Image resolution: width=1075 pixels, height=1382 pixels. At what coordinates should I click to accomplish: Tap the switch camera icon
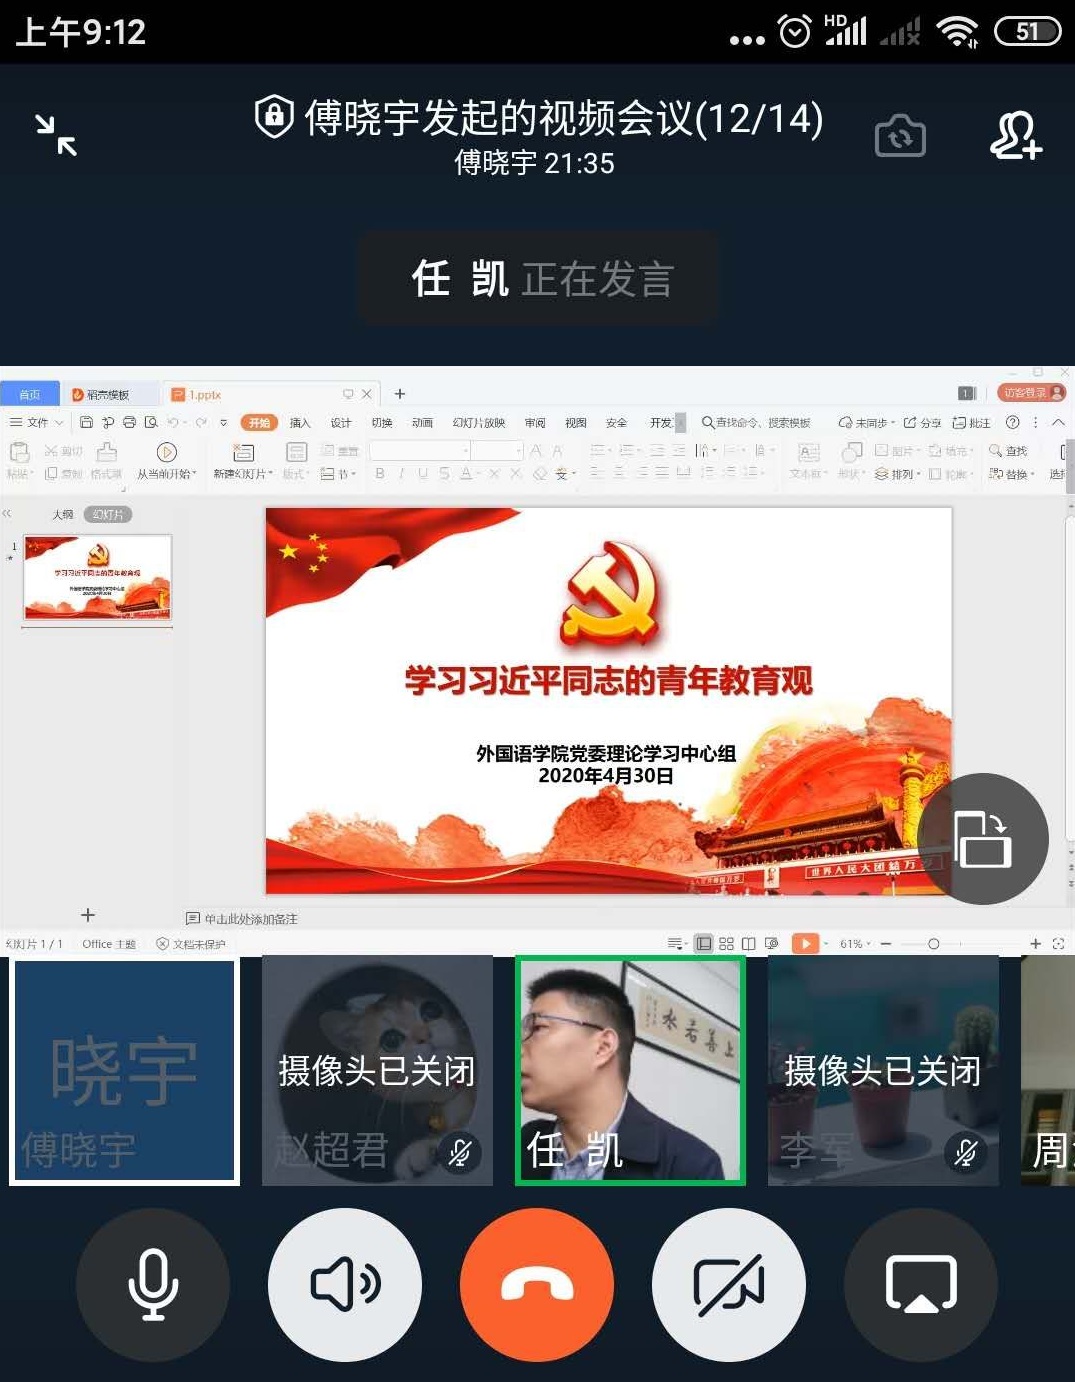[x=900, y=136]
